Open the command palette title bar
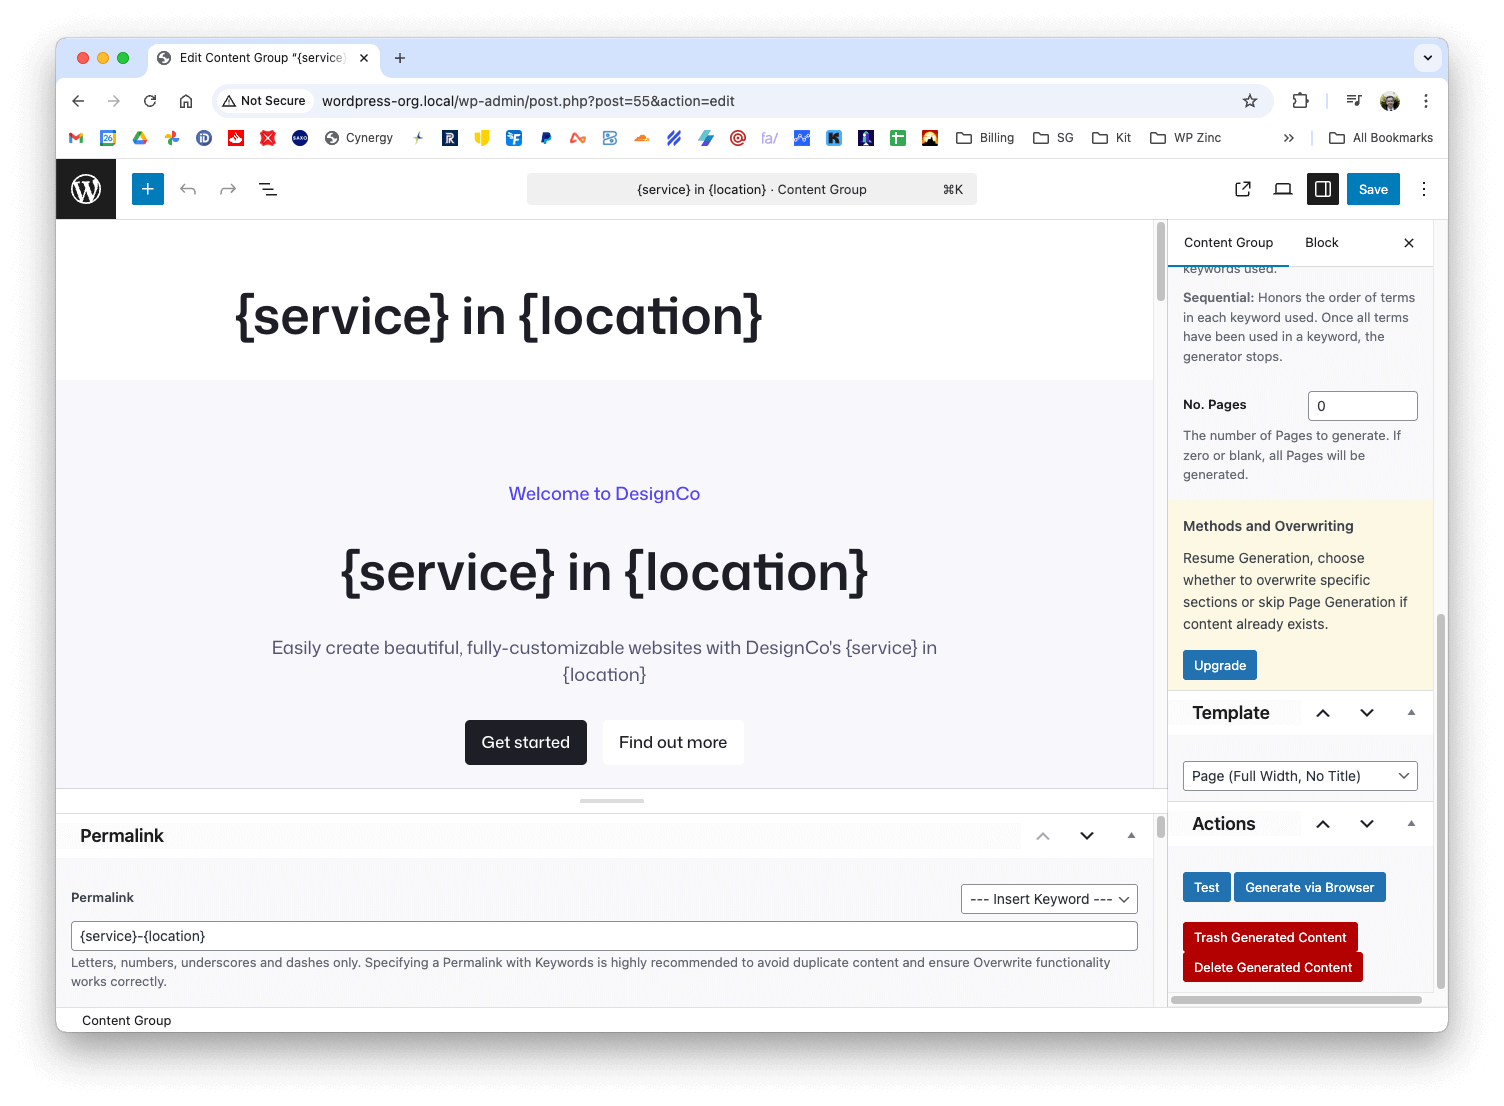Screen dimensions: 1504x1106 point(752,189)
